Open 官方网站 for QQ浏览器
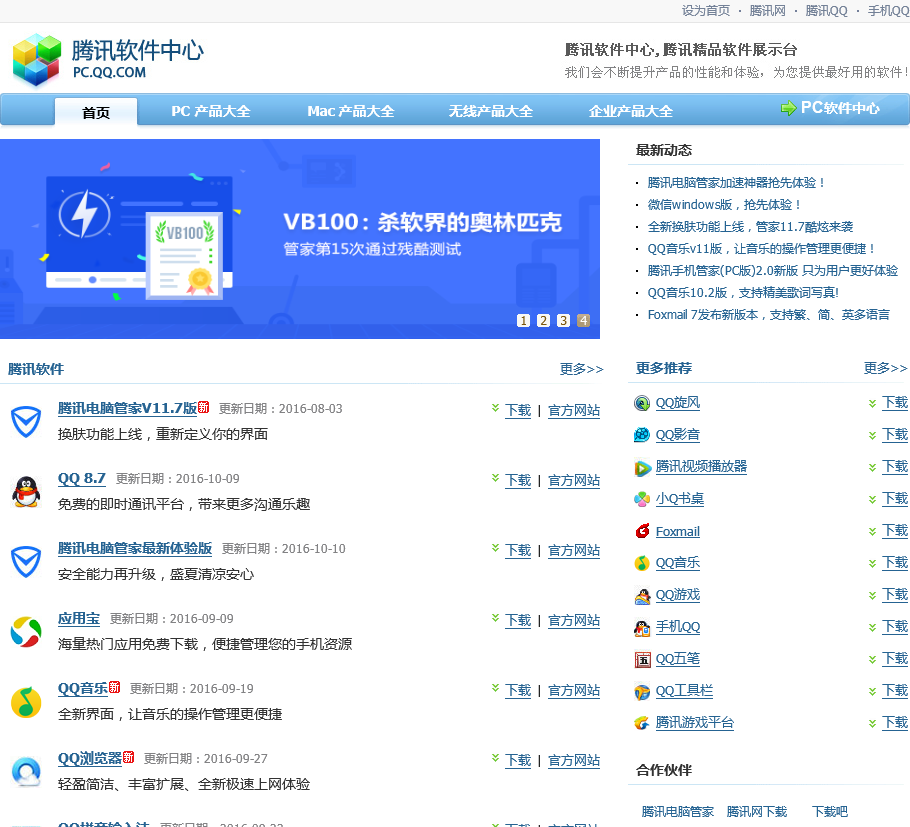Image resolution: width=910 pixels, height=827 pixels. click(574, 760)
